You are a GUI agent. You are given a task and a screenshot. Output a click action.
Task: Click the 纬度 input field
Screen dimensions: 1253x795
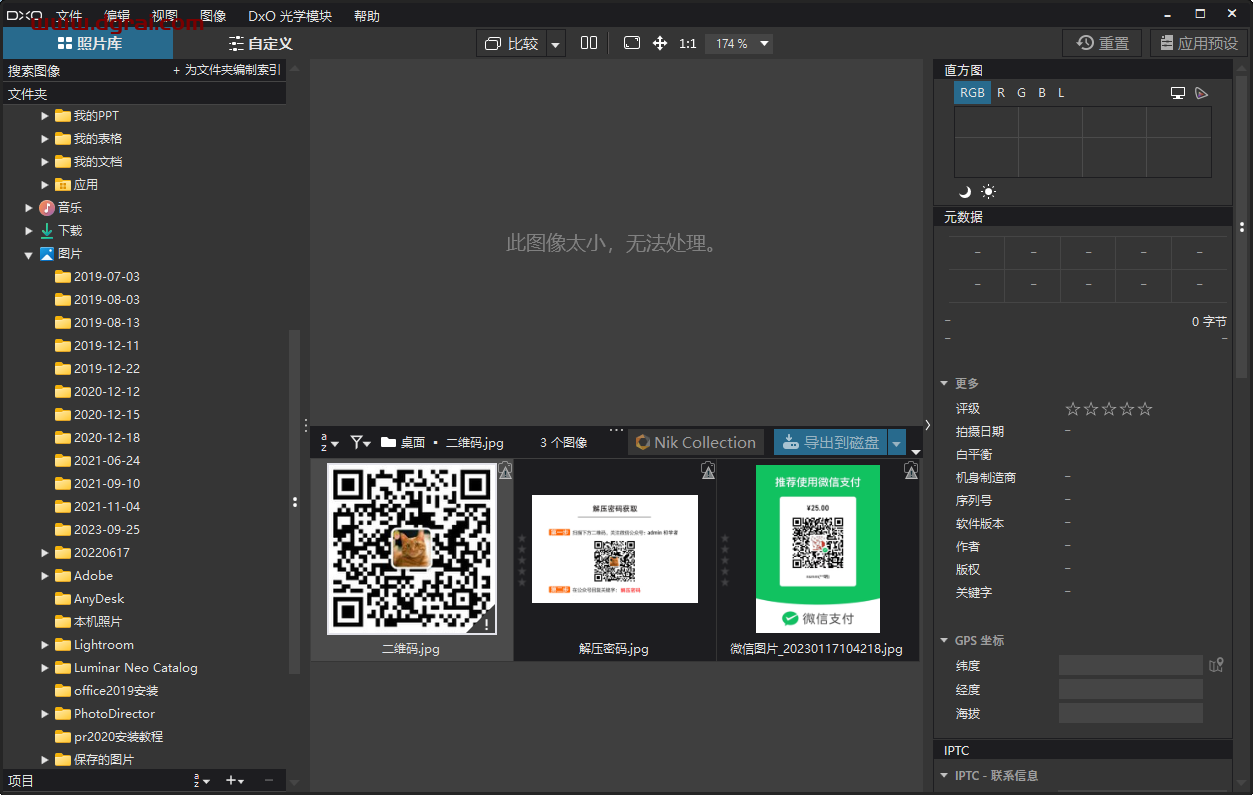(x=1130, y=665)
